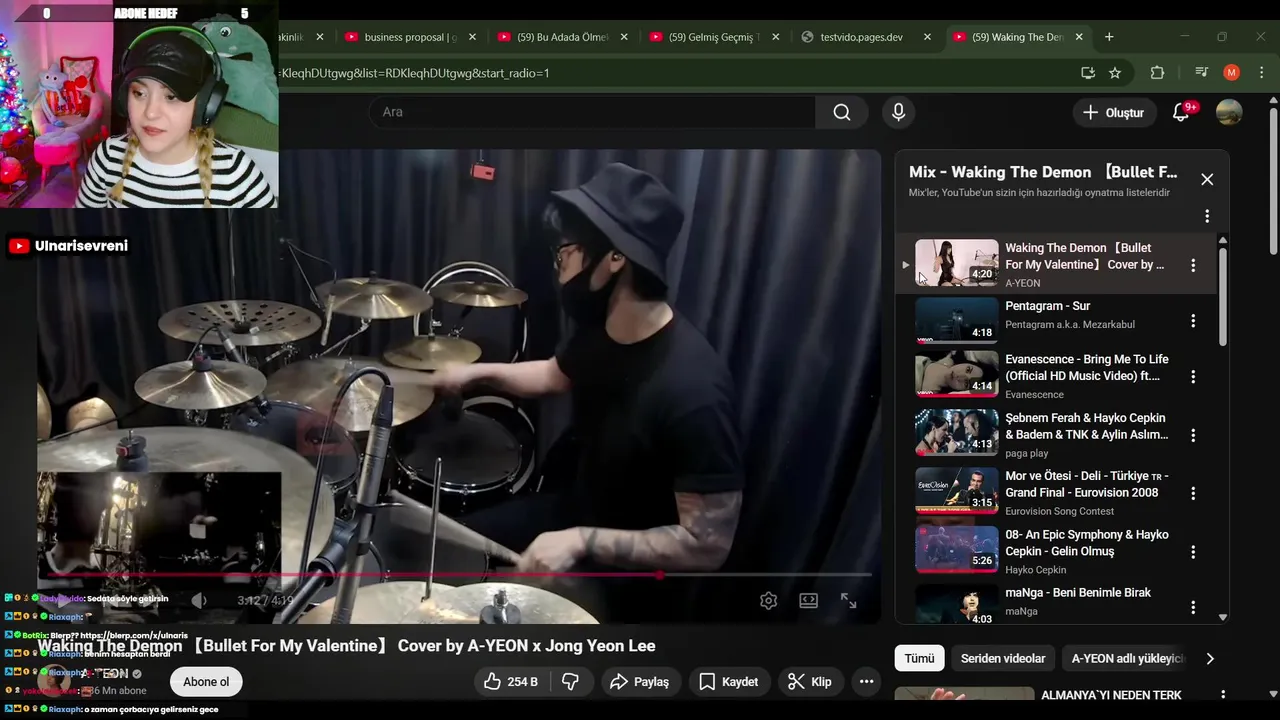
Task: Dislike the video
Action: [x=571, y=682]
